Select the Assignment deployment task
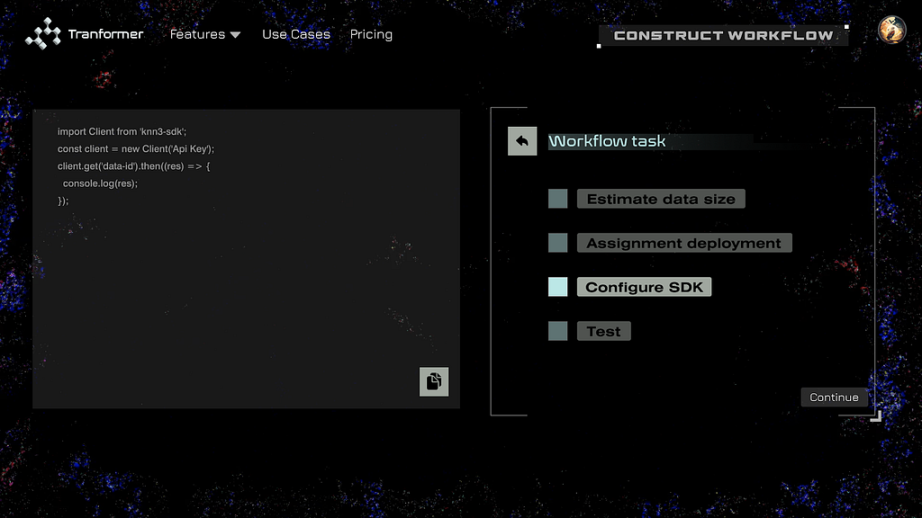The image size is (922, 518). tap(684, 243)
